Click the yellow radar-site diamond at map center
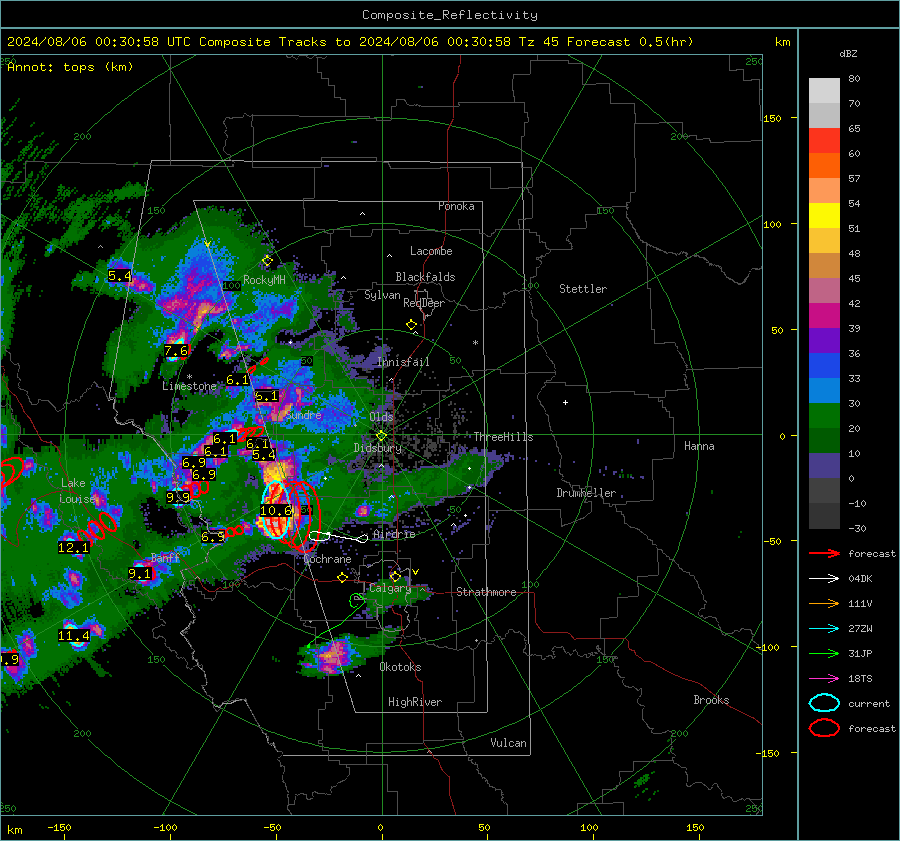The height and width of the screenshot is (841, 900). 381,436
